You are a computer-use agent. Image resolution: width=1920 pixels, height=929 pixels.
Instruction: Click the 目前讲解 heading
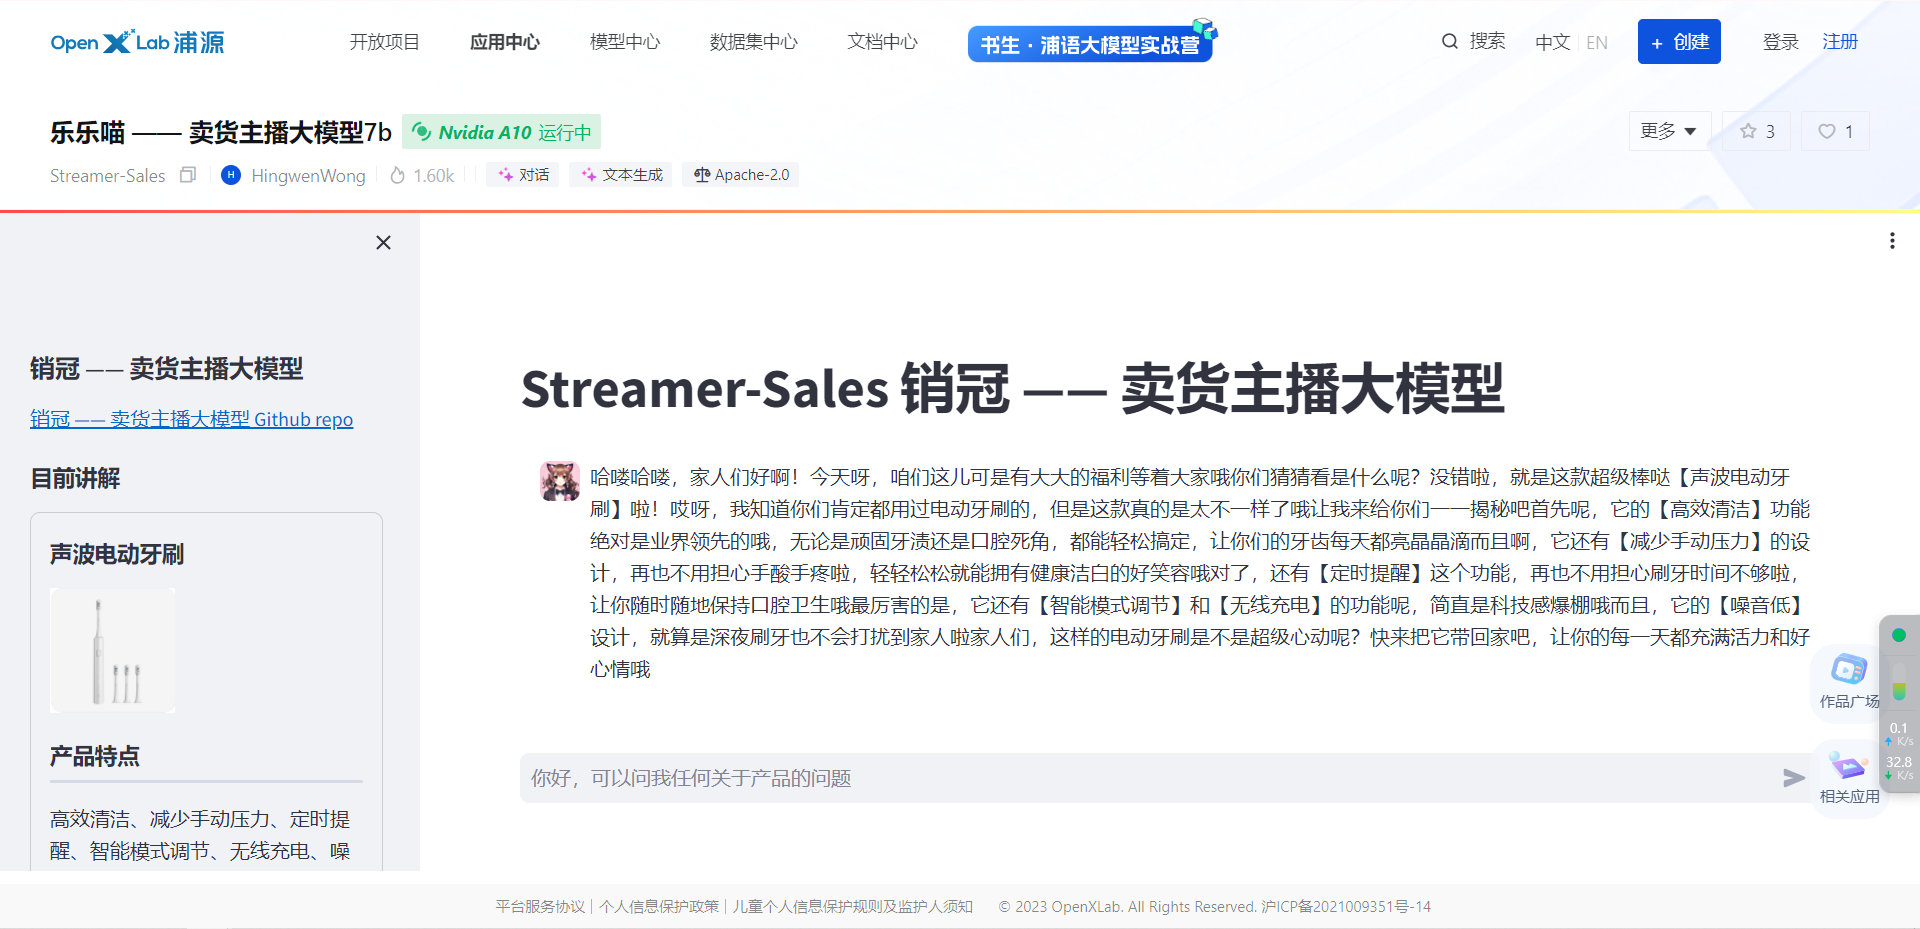(x=75, y=478)
